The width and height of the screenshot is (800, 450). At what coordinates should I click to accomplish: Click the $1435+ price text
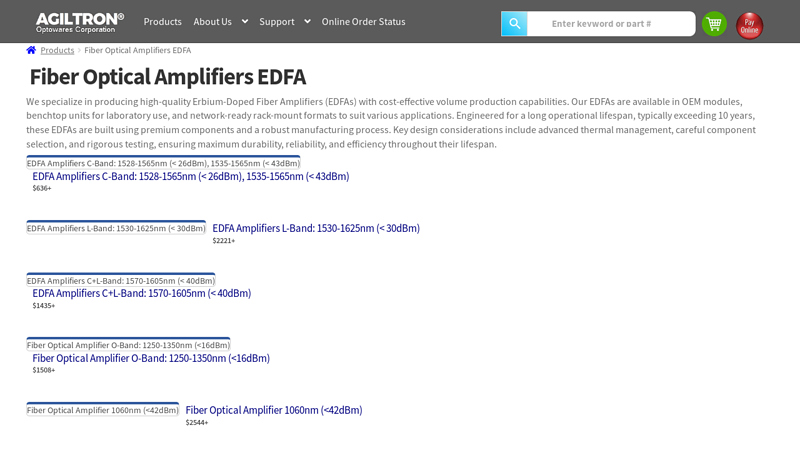(x=44, y=306)
